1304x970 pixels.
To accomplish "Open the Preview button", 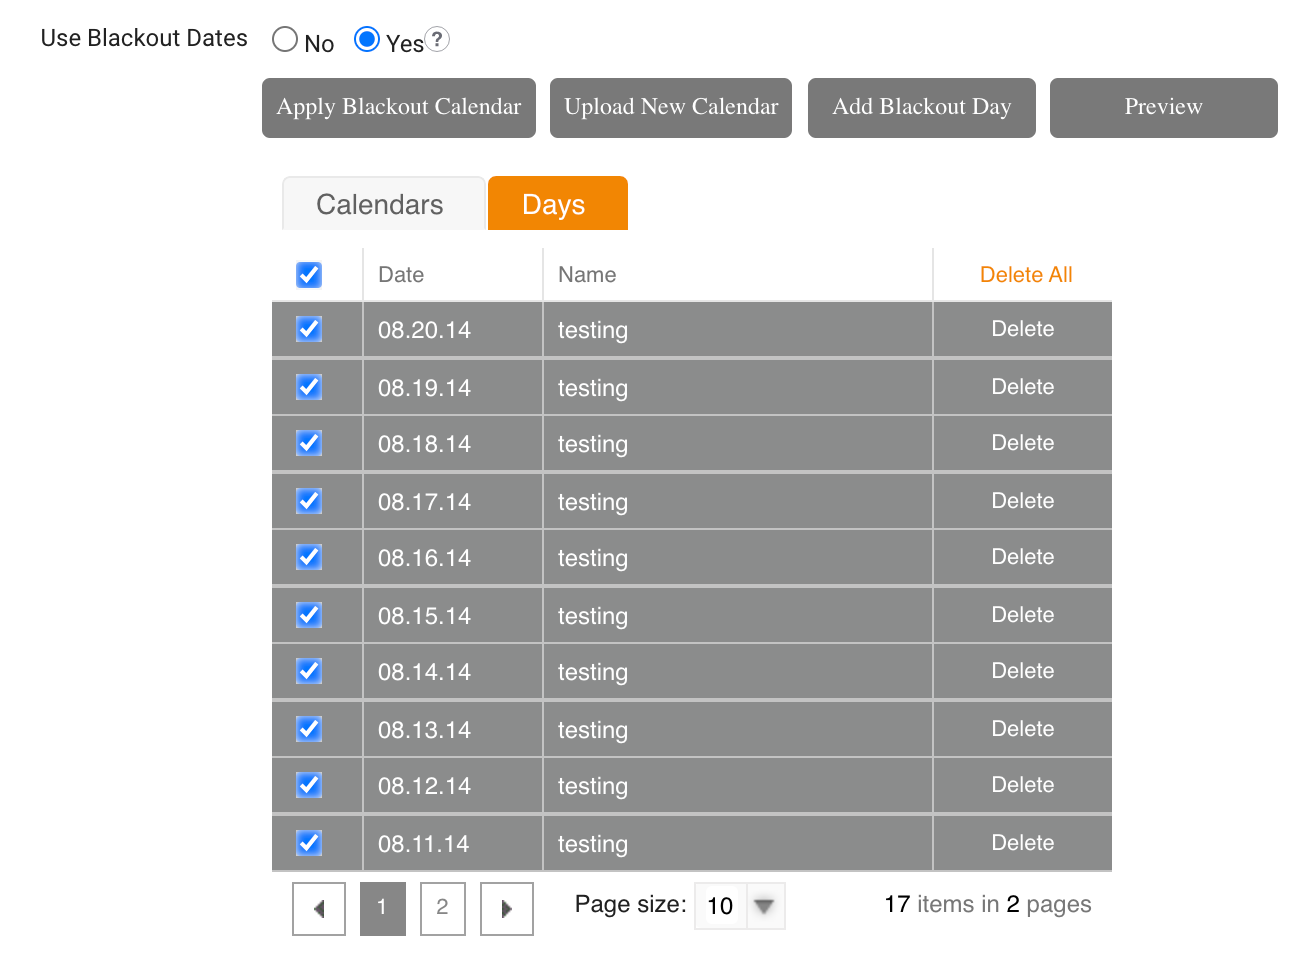I will point(1163,107).
